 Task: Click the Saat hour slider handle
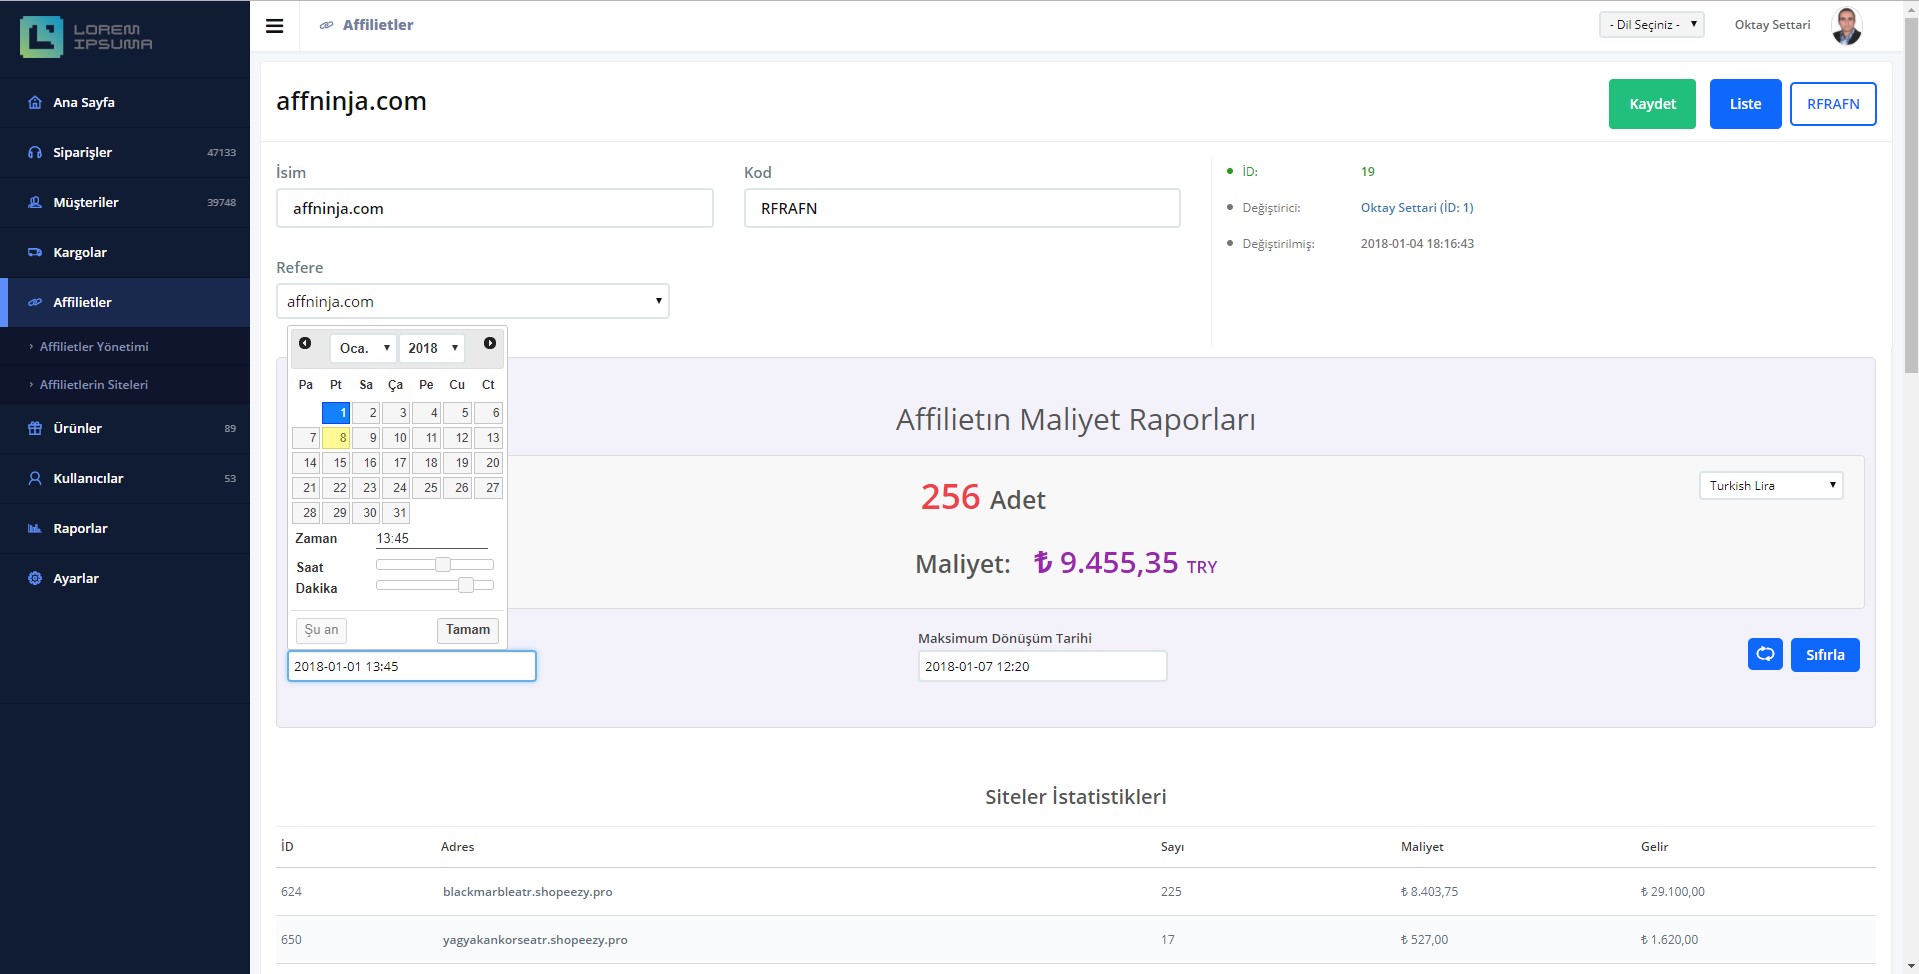[x=442, y=565]
